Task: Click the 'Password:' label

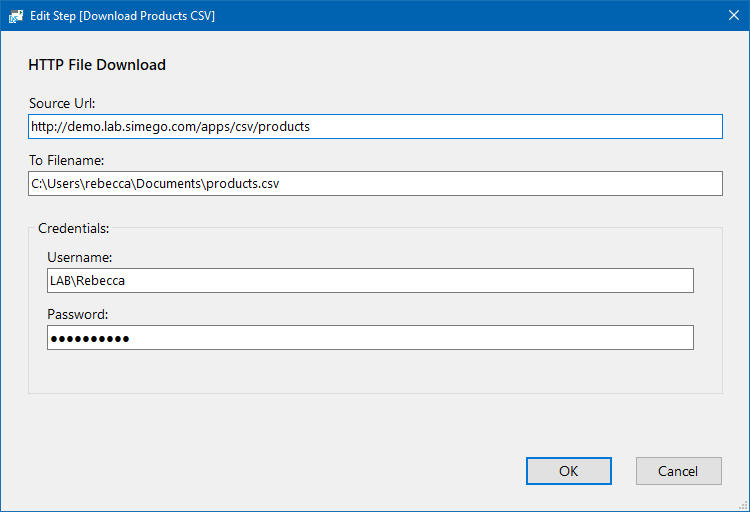Action: [77, 314]
